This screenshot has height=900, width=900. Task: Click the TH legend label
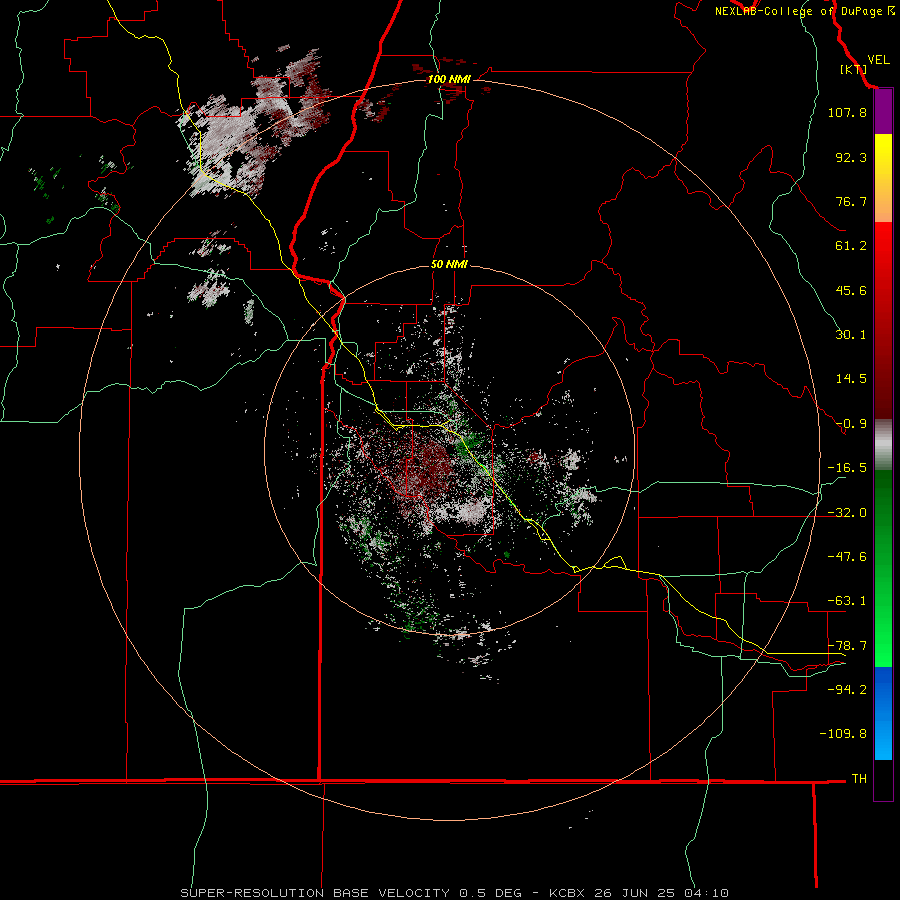(x=859, y=778)
